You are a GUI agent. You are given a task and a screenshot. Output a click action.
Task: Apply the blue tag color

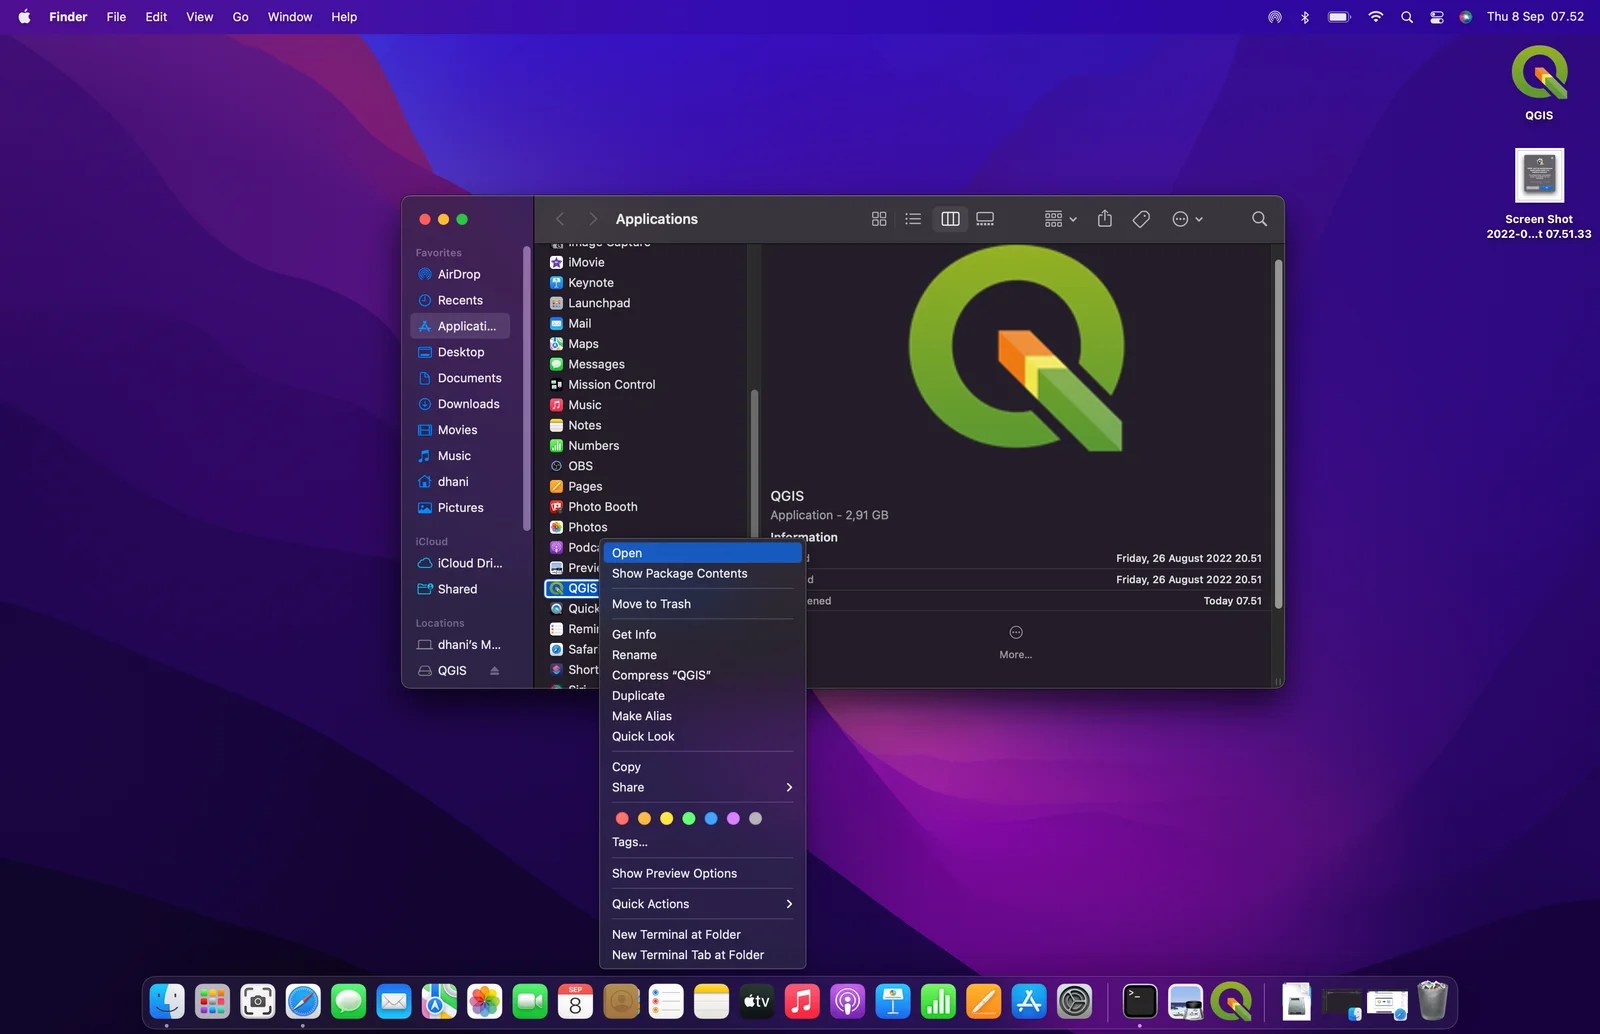coord(711,819)
